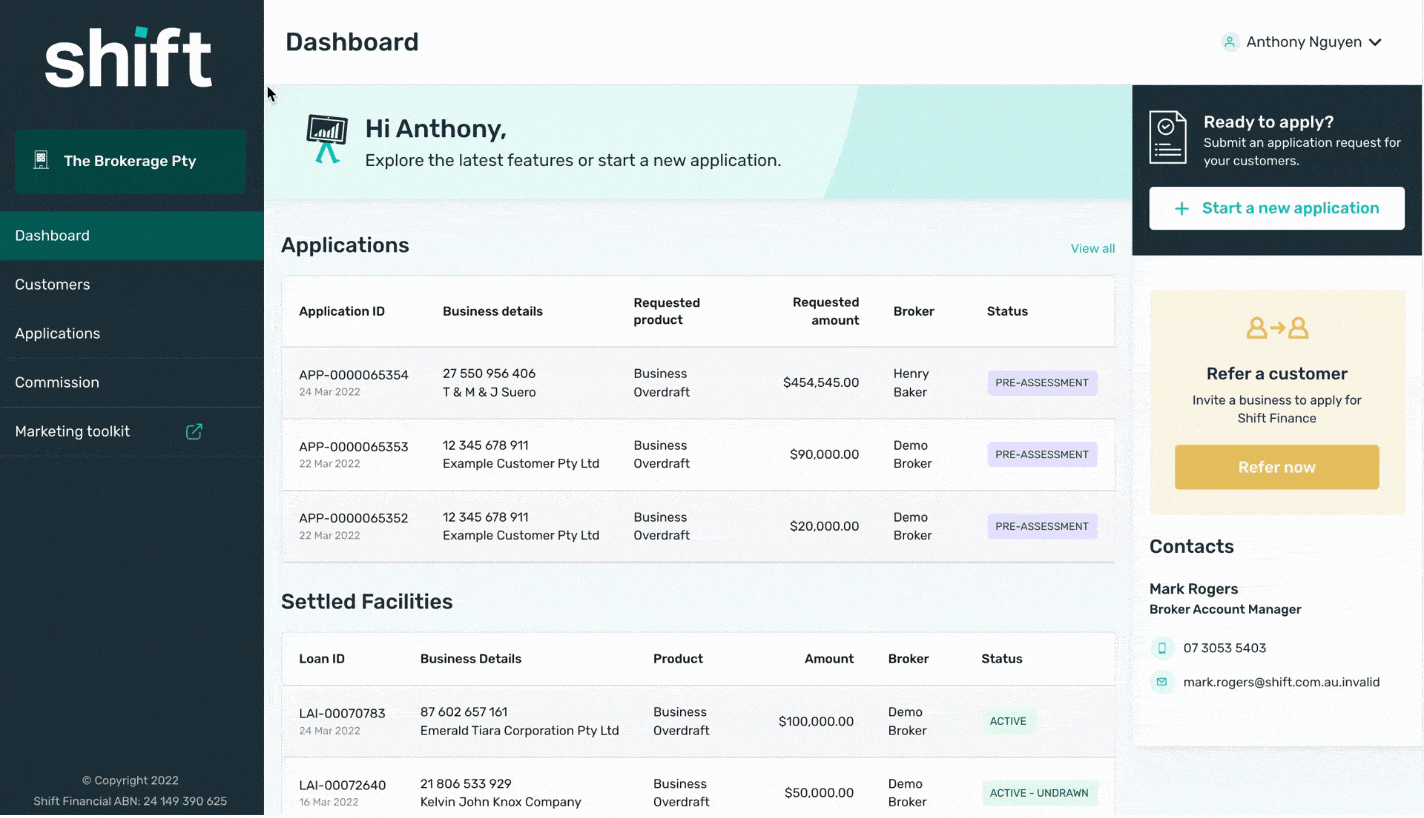Click the Settled Facilities heading
Image resolution: width=1424 pixels, height=818 pixels.
367,602
